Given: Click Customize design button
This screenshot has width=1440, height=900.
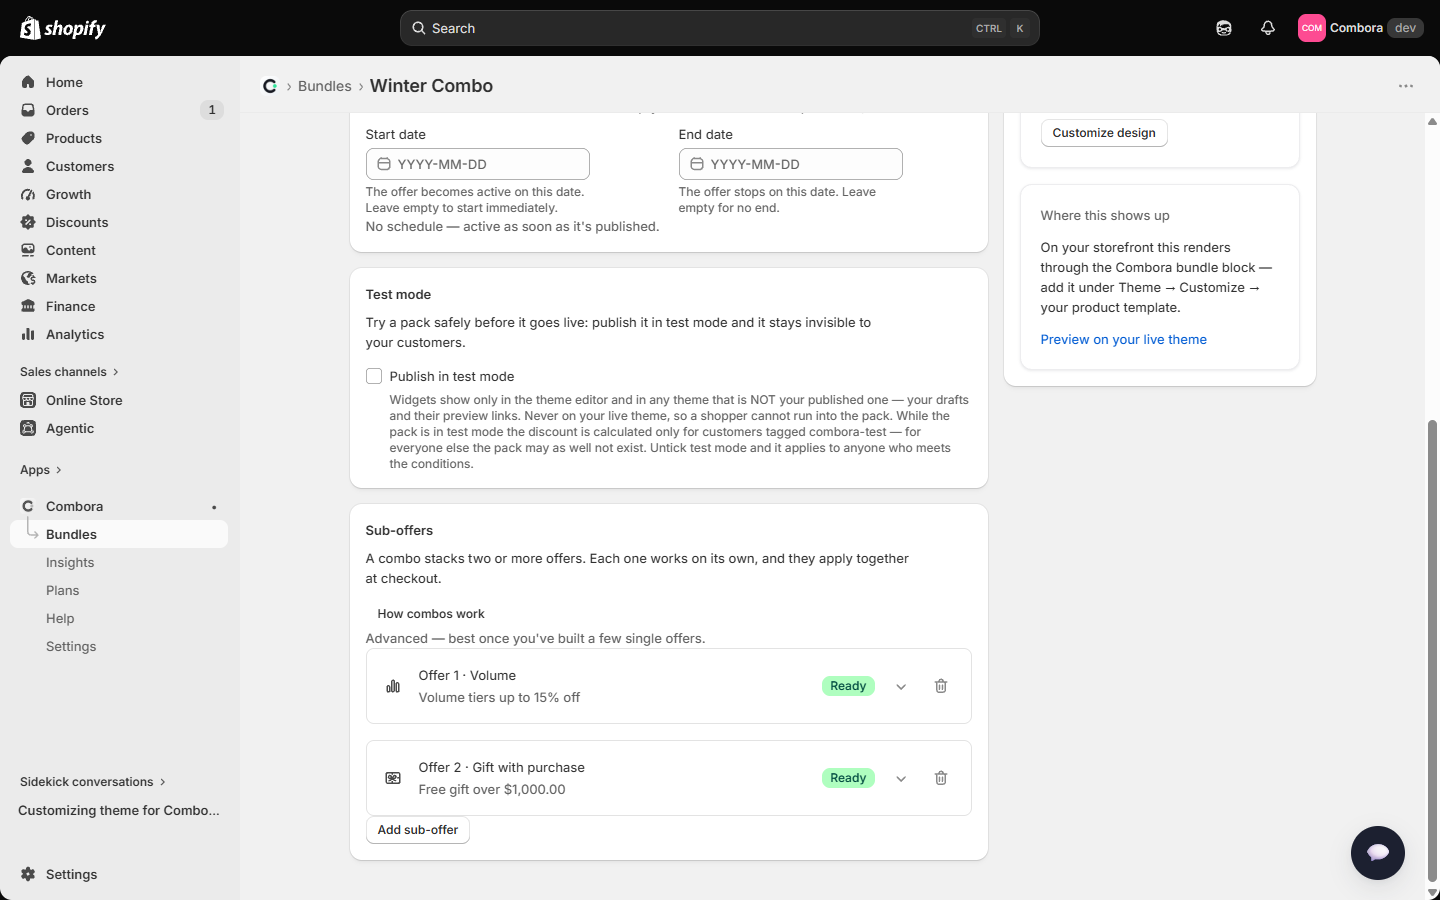Looking at the screenshot, I should click(x=1104, y=133).
